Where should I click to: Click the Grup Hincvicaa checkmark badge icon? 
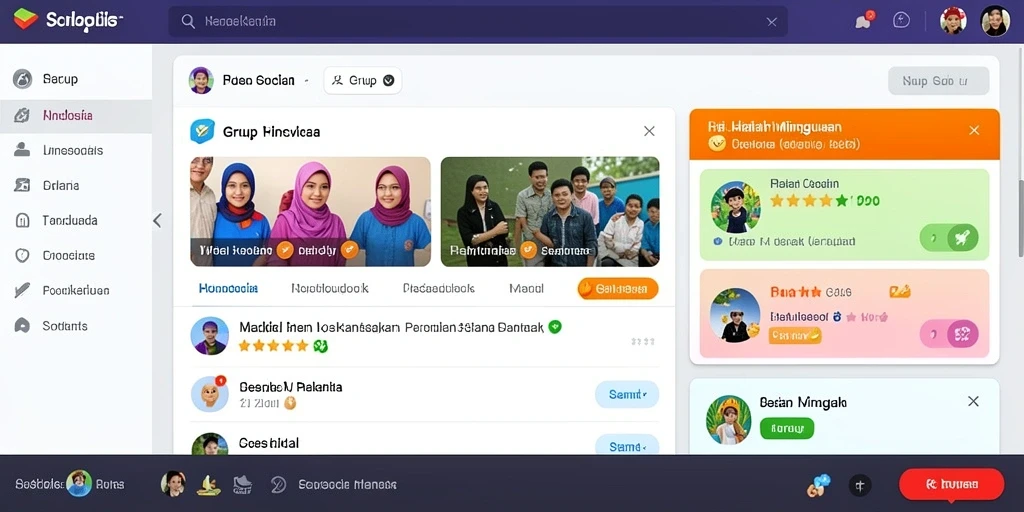[202, 131]
